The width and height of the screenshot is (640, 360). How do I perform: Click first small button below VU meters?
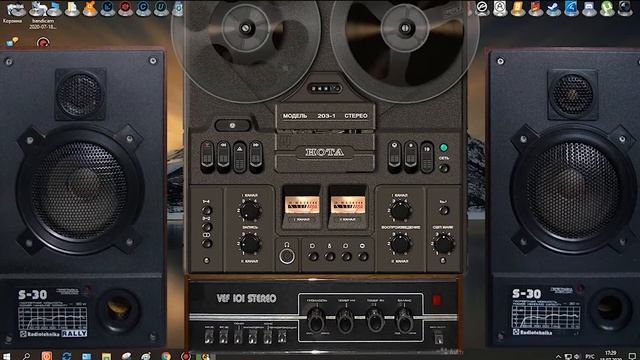click(x=313, y=256)
